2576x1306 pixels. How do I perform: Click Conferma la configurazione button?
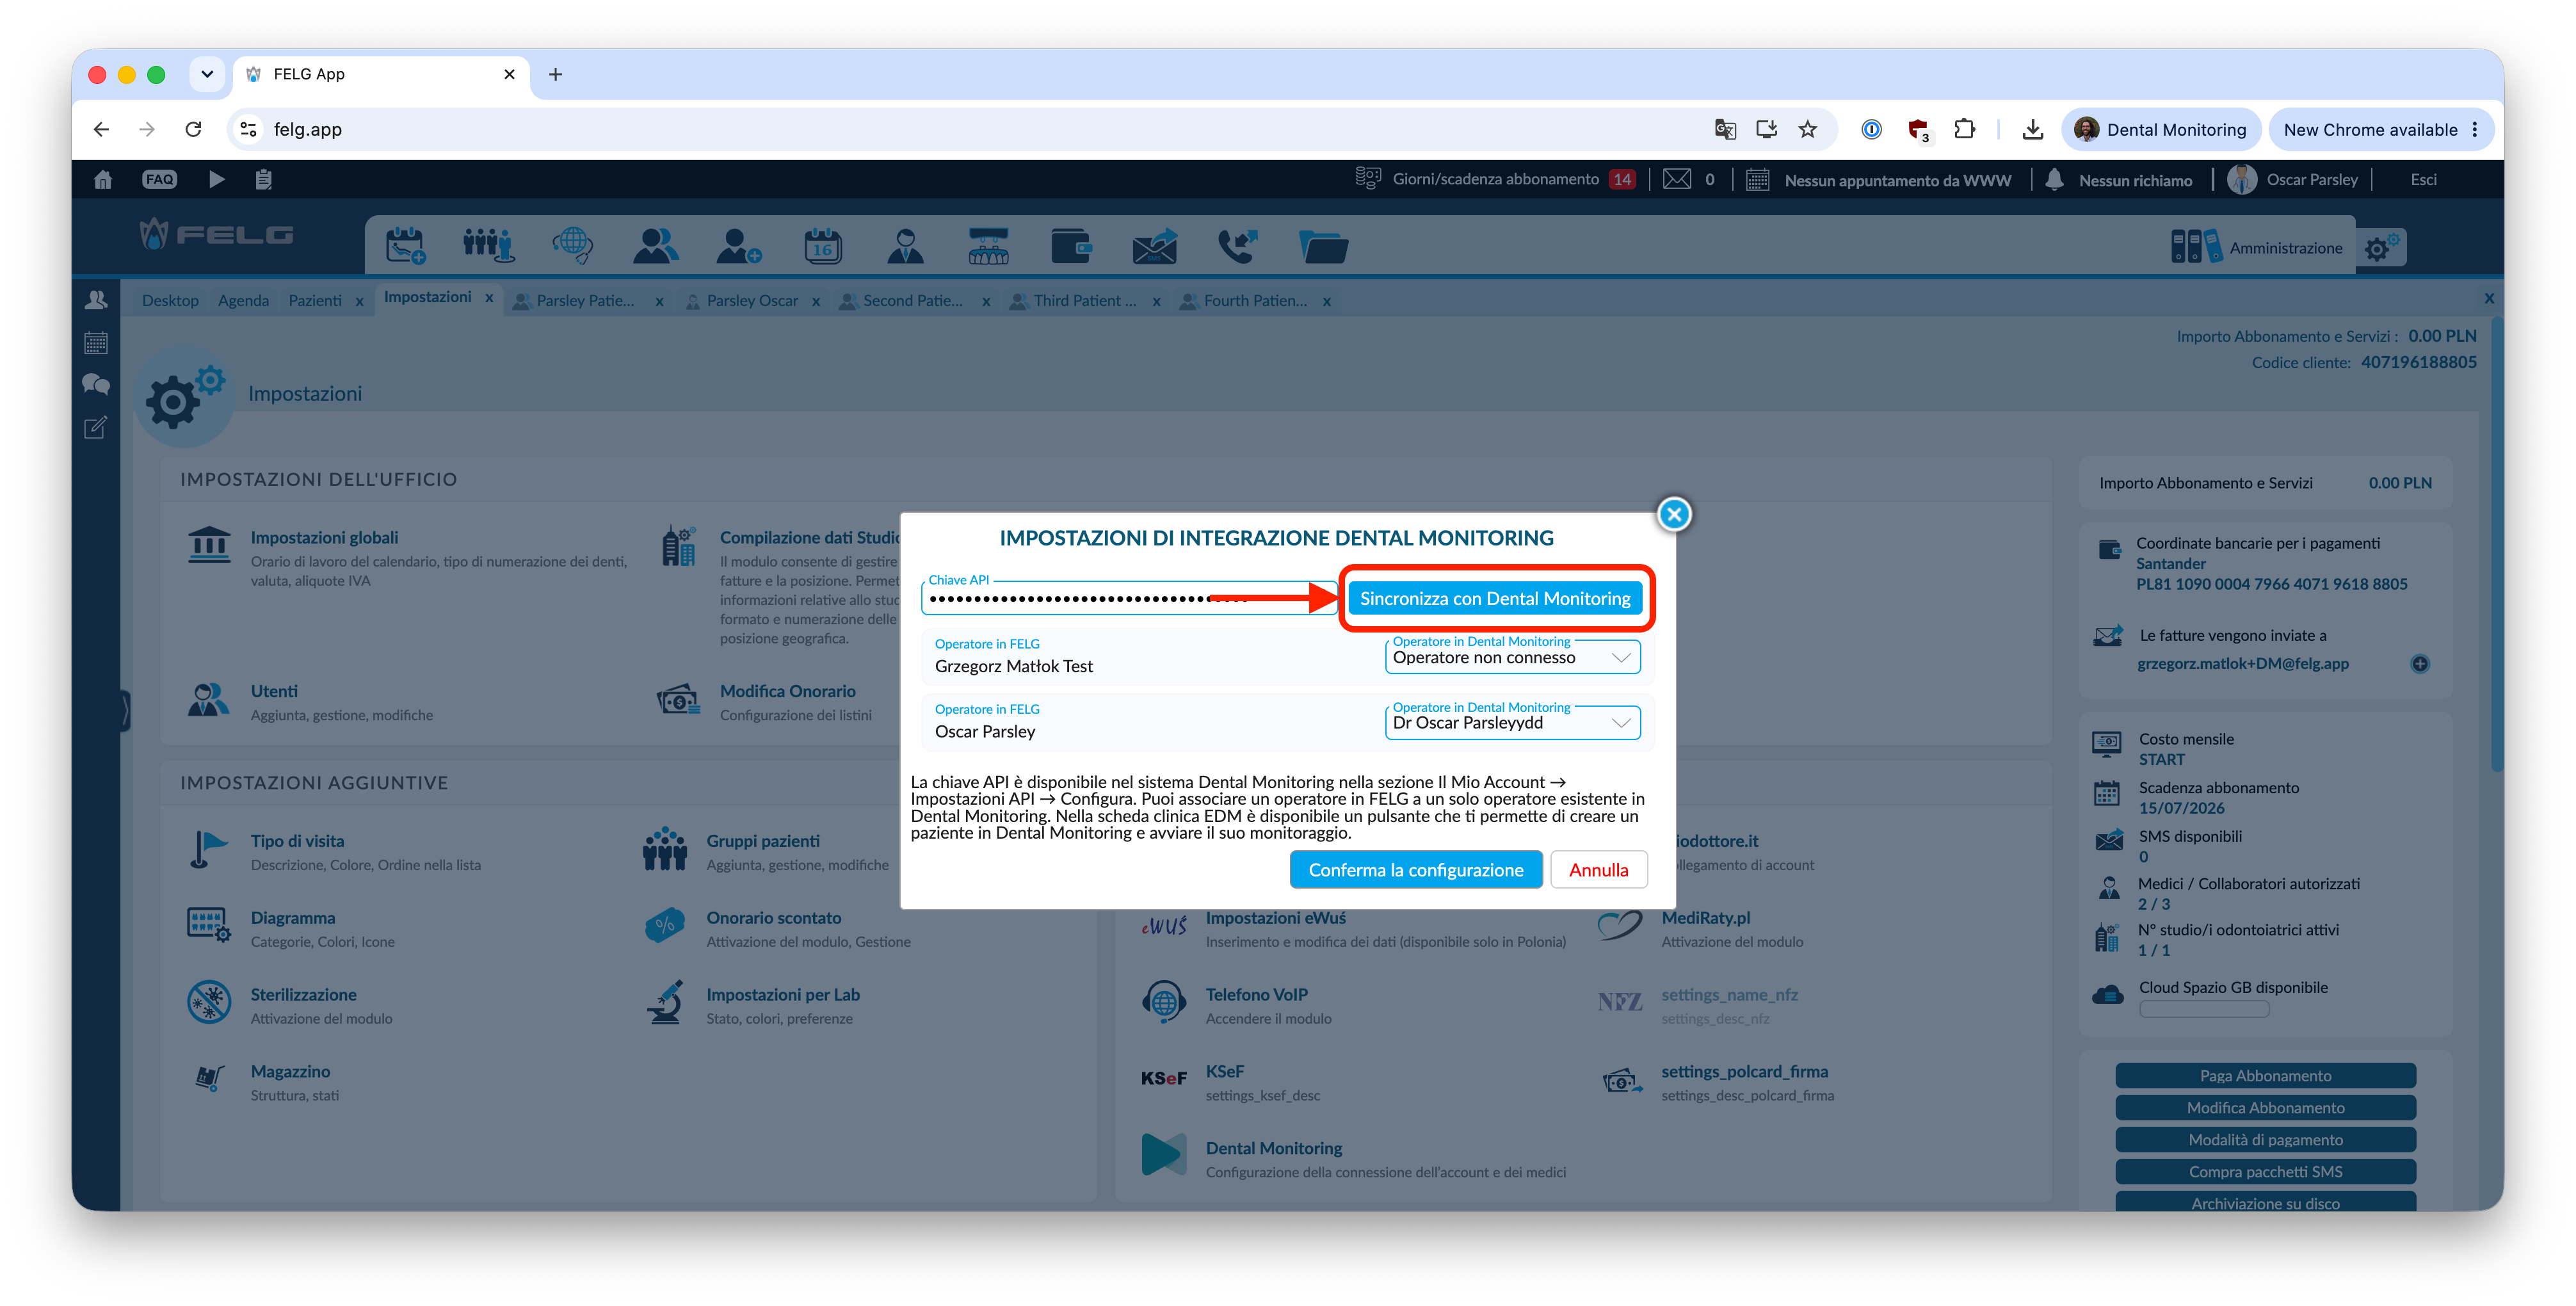click(1415, 869)
